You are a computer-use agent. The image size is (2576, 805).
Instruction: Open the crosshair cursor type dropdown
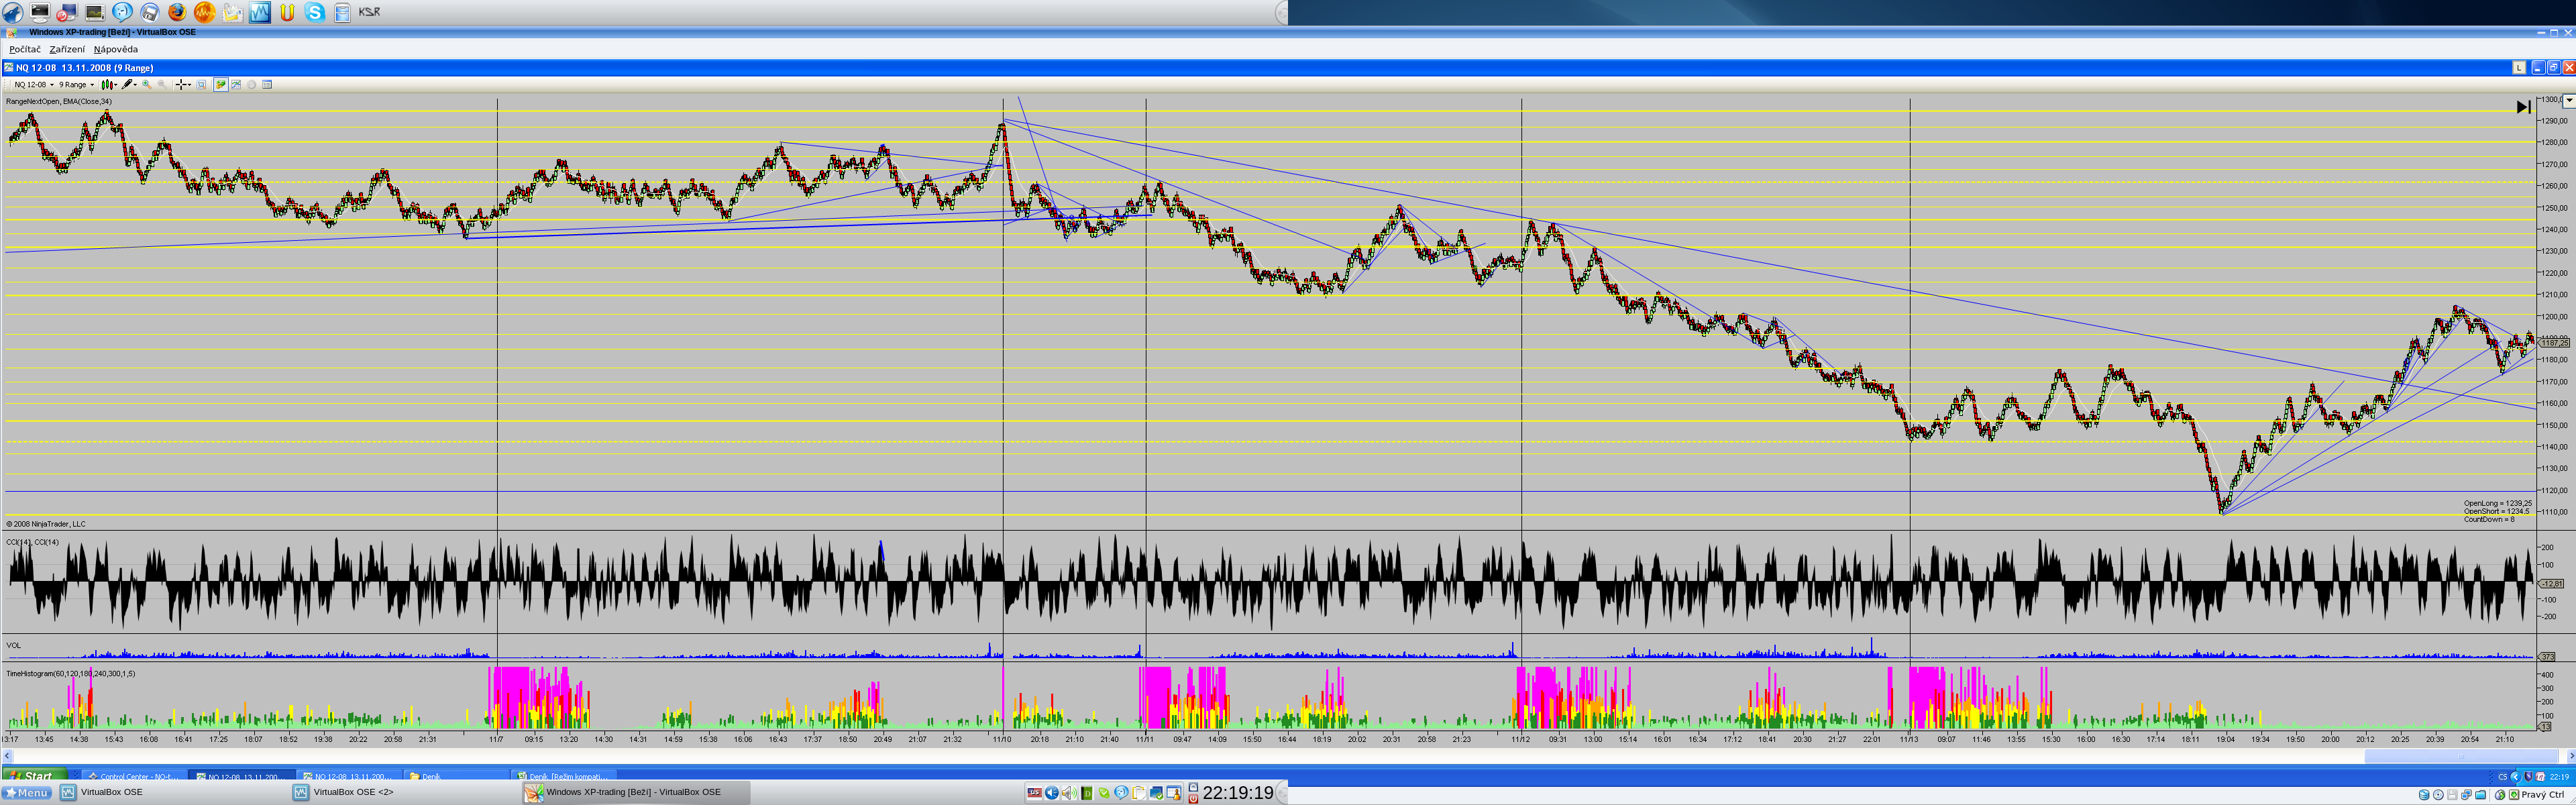point(183,85)
